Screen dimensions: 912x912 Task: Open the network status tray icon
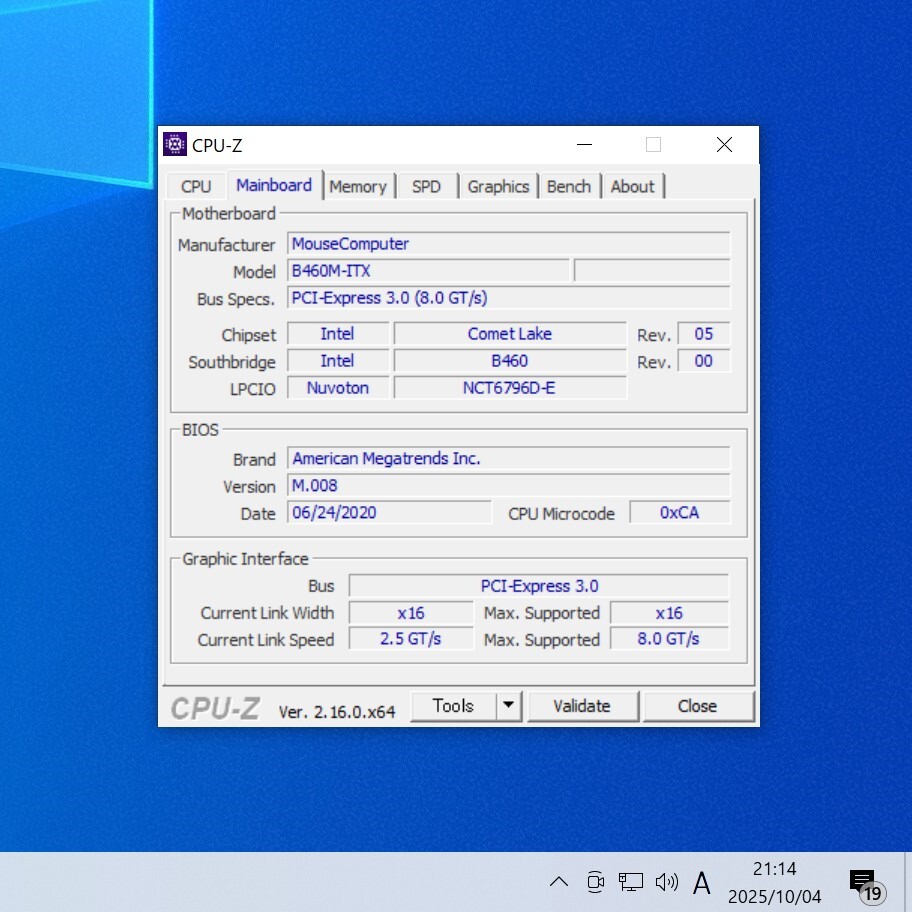pos(630,881)
